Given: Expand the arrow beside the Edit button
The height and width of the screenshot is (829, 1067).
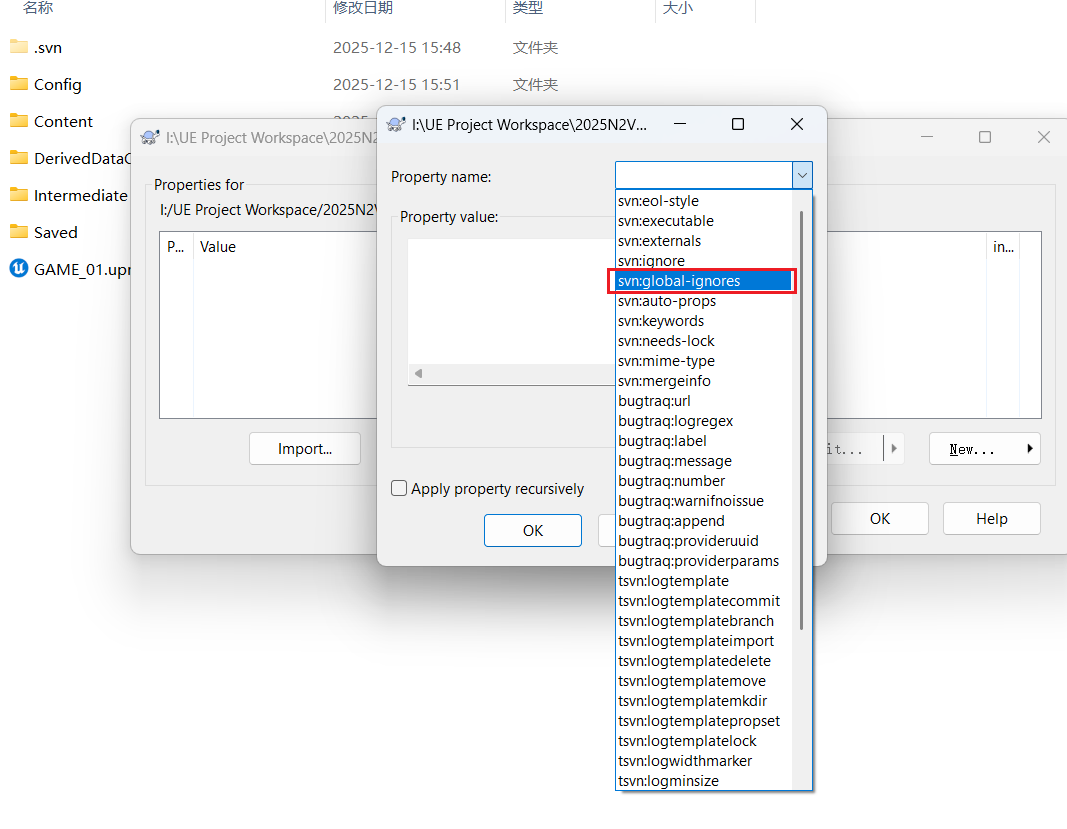Looking at the screenshot, I should click(x=893, y=449).
